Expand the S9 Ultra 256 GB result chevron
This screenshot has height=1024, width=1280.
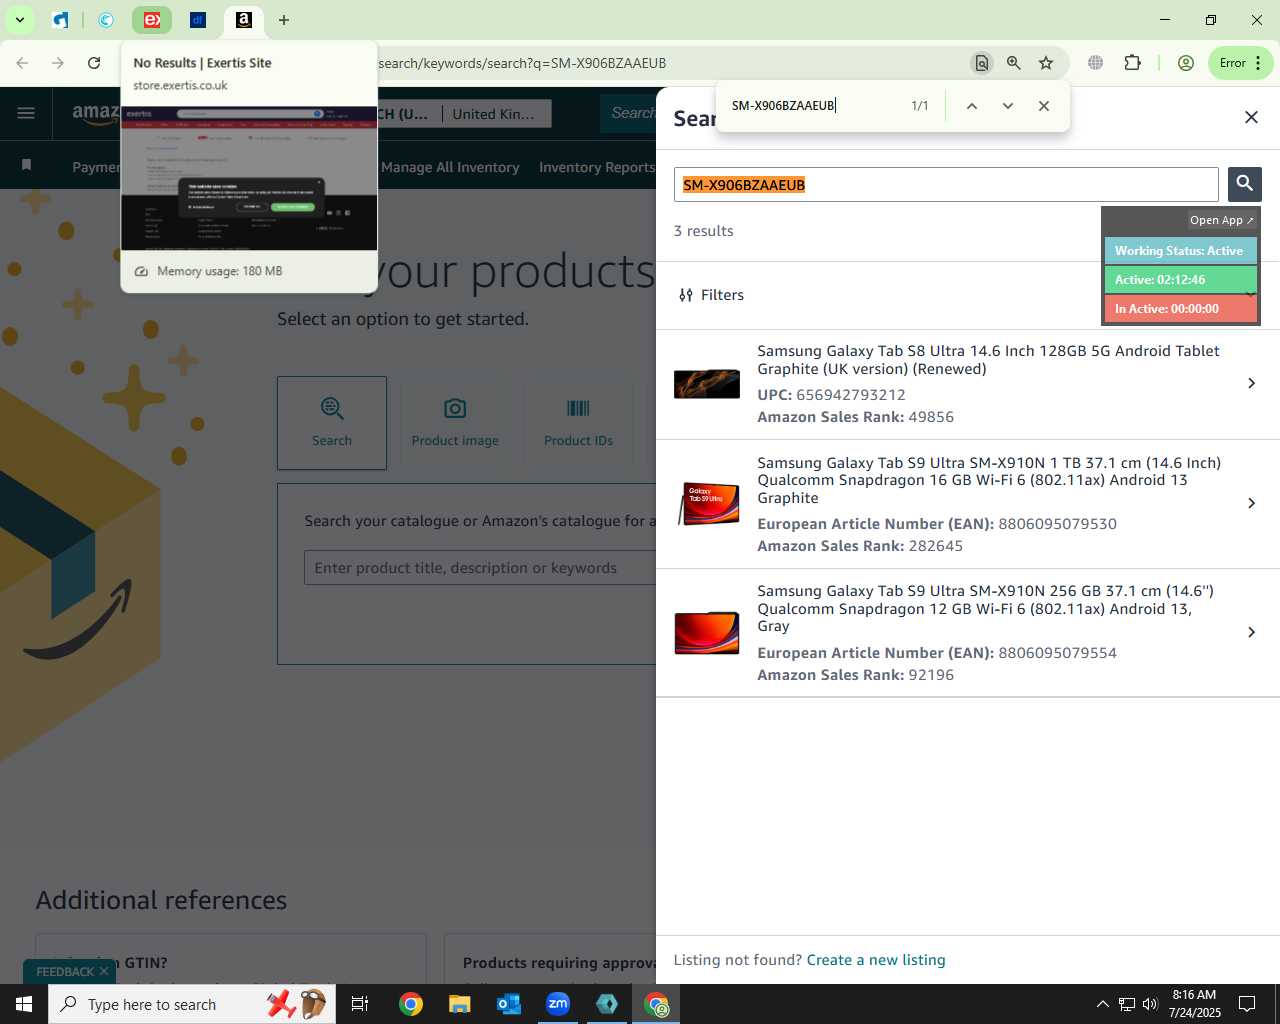point(1251,632)
